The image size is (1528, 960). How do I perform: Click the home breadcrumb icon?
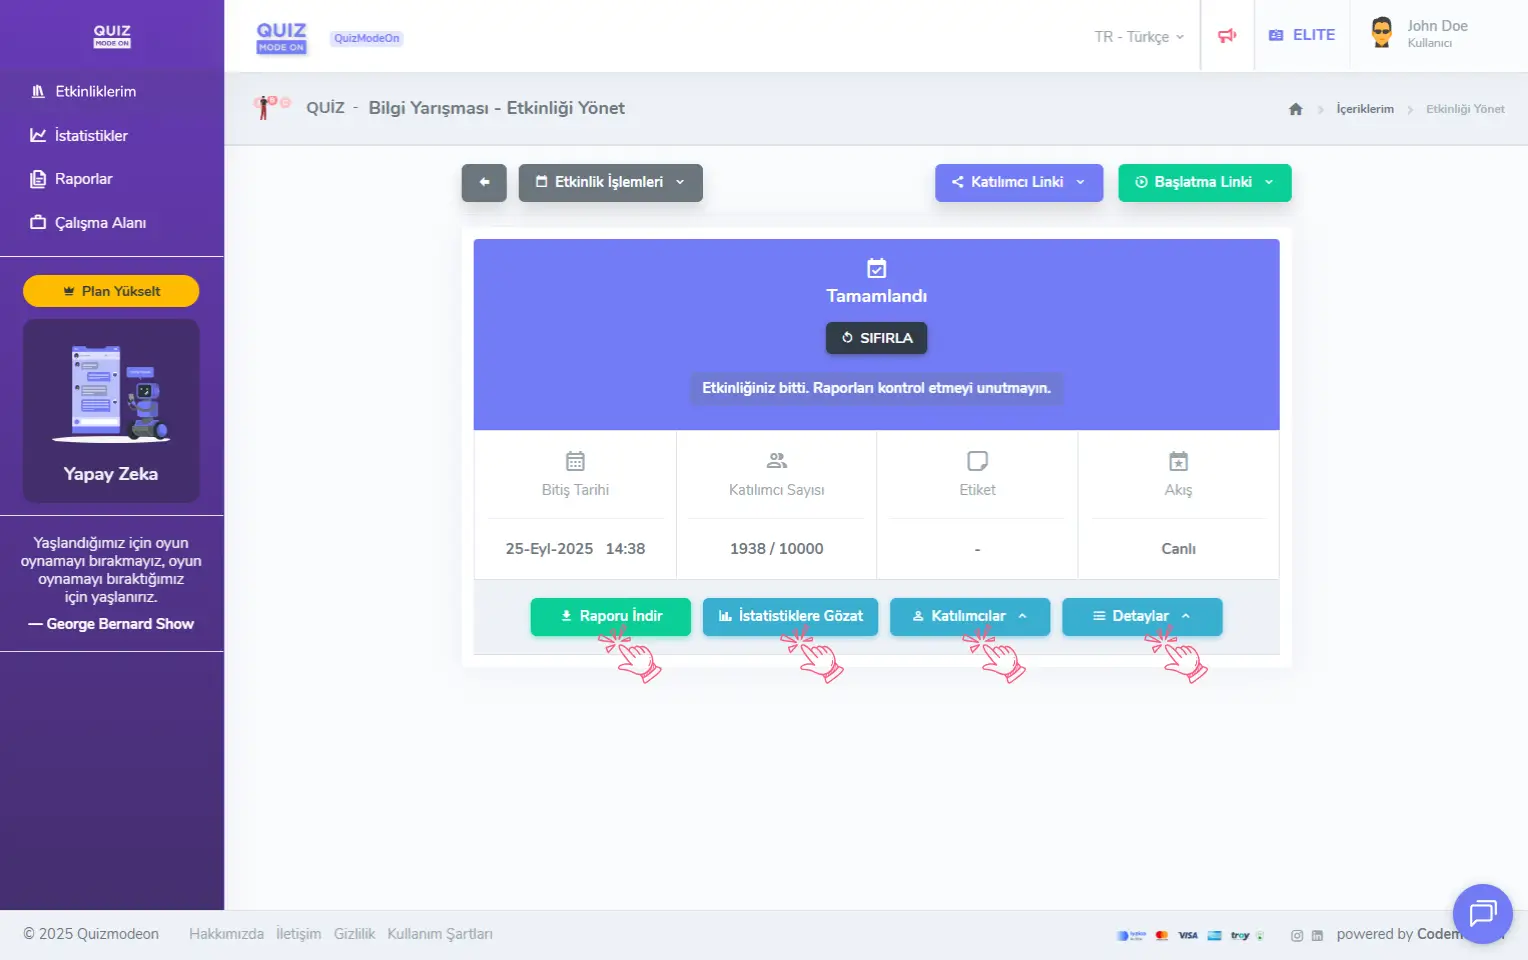[x=1296, y=109]
